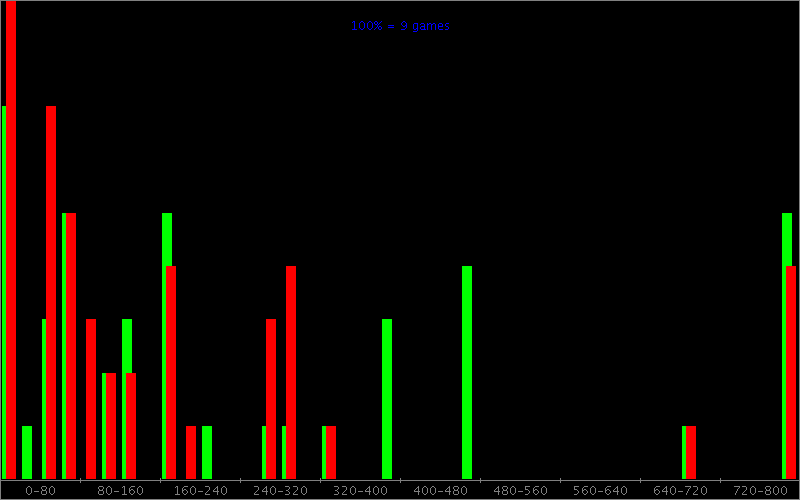Click the '160-240' range label

pyautogui.click(x=201, y=491)
